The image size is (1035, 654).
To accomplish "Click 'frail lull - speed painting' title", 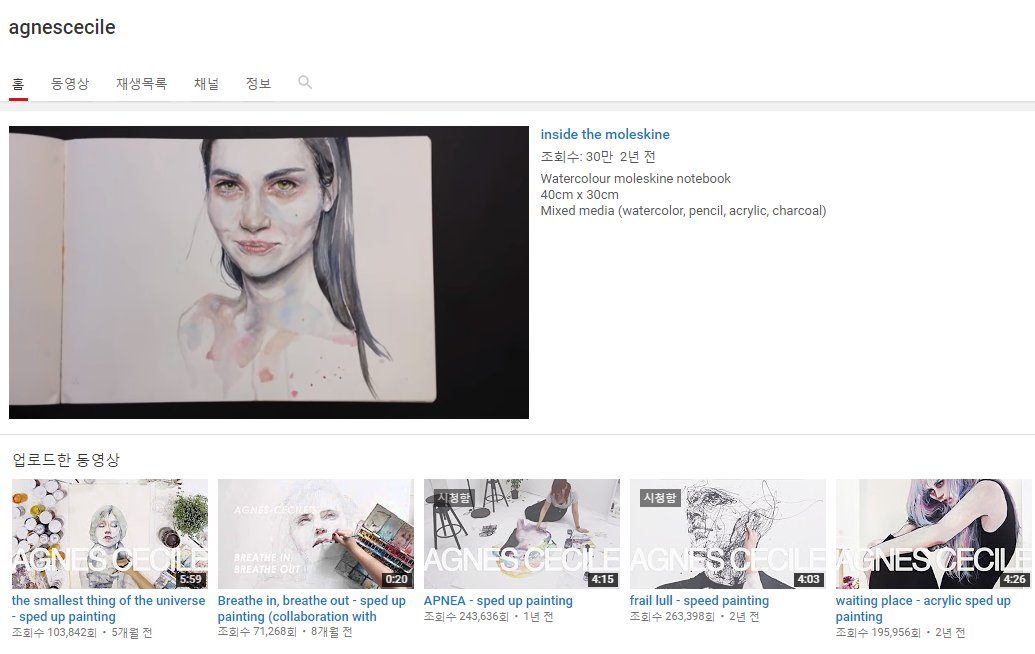I will [x=699, y=601].
